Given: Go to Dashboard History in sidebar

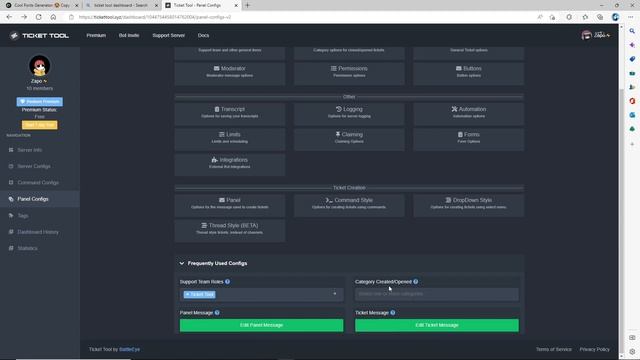Looking at the screenshot, I should click(40, 232).
